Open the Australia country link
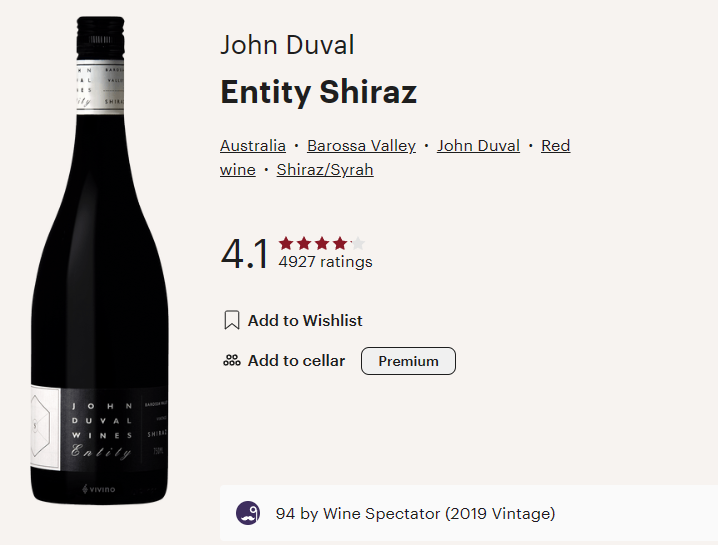 point(253,146)
